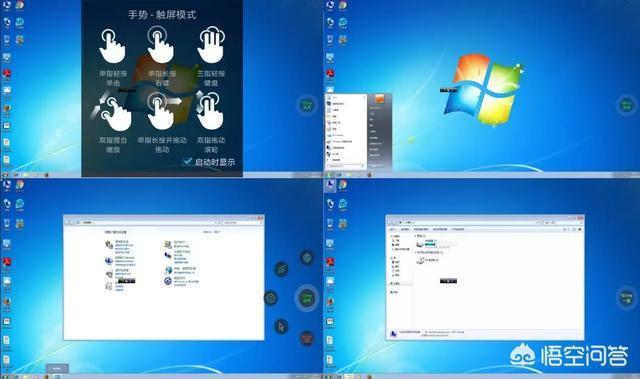Tap the fullscreen expand icon in radial menu
Viewport: 640px width, 379px height.
point(282,269)
